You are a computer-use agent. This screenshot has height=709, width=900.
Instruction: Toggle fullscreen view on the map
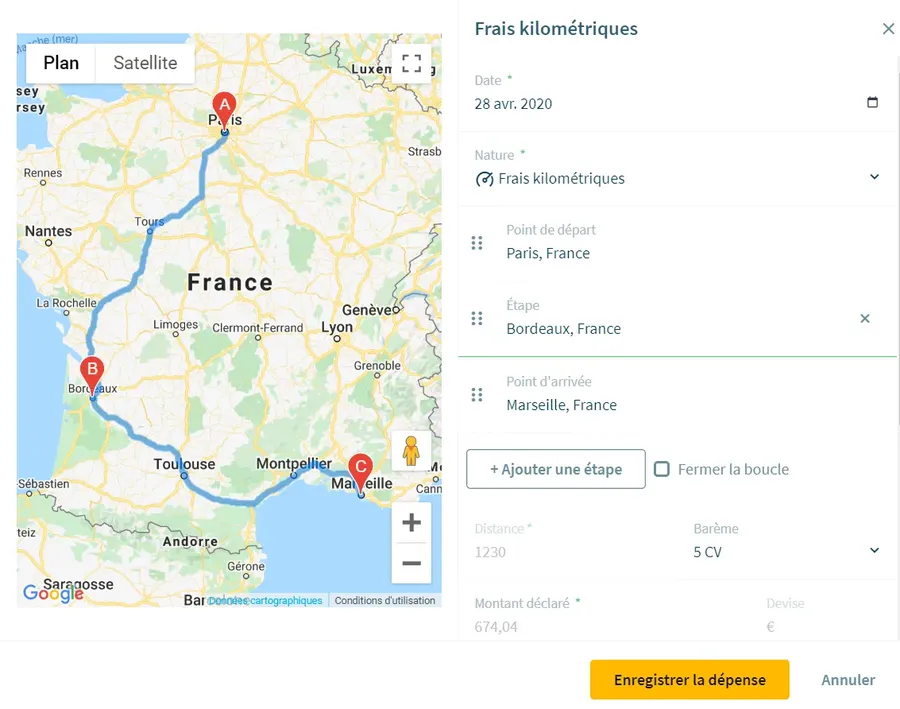[411, 64]
